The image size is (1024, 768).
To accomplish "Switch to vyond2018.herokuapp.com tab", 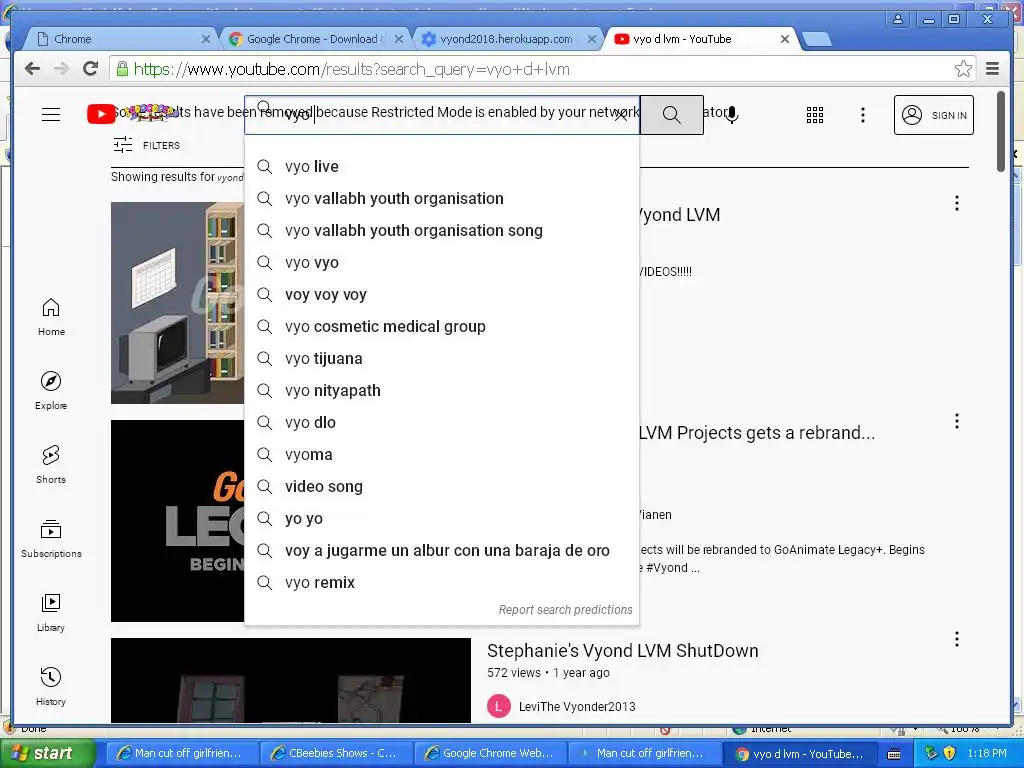I will 506,39.
